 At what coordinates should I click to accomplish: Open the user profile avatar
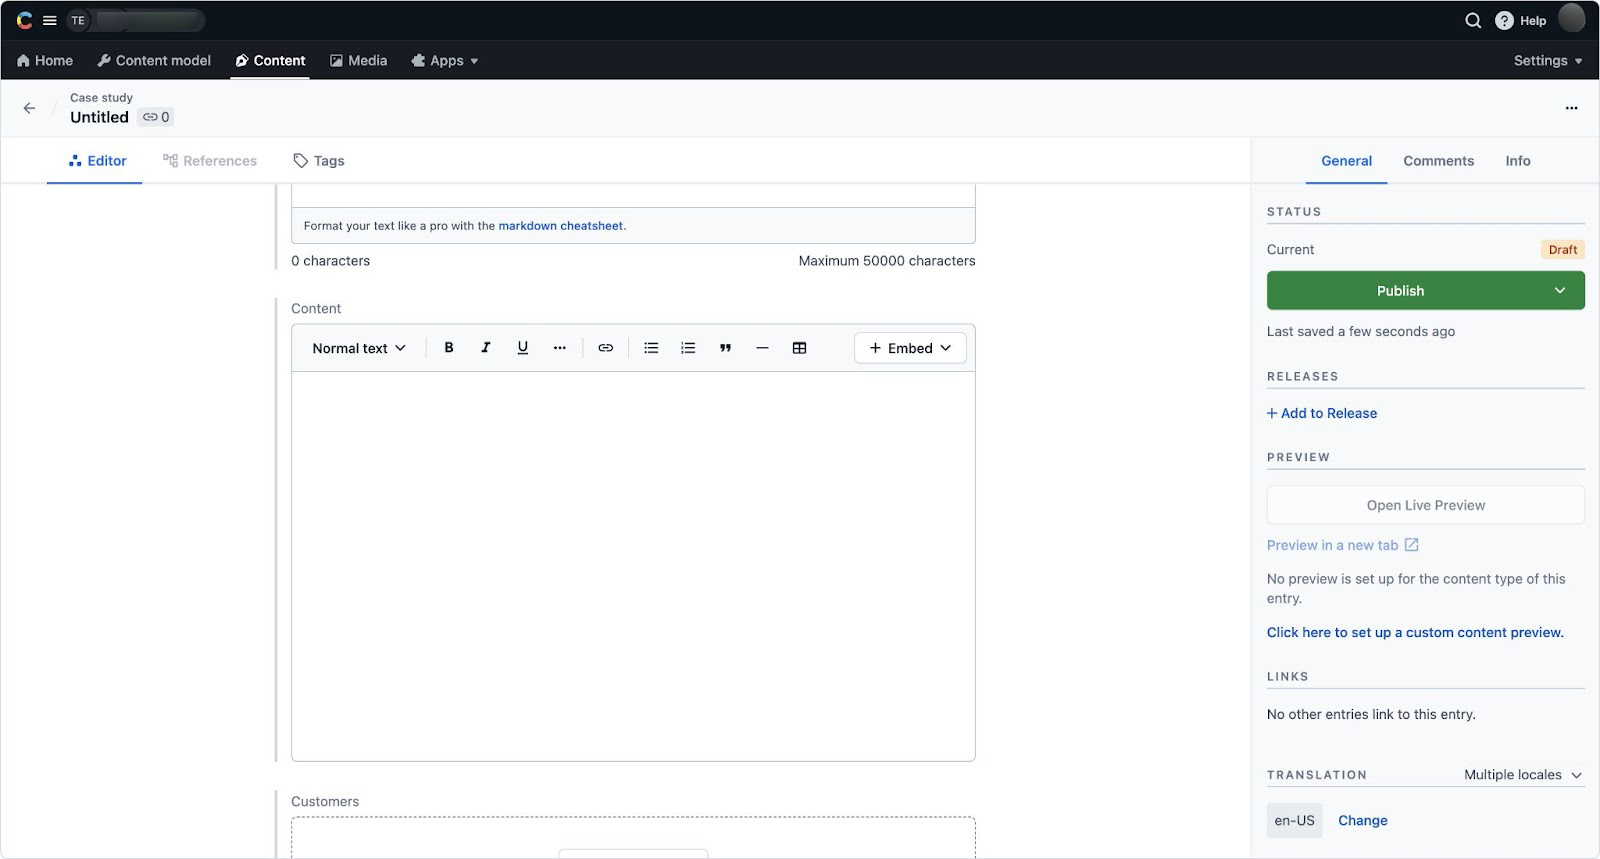point(1572,19)
